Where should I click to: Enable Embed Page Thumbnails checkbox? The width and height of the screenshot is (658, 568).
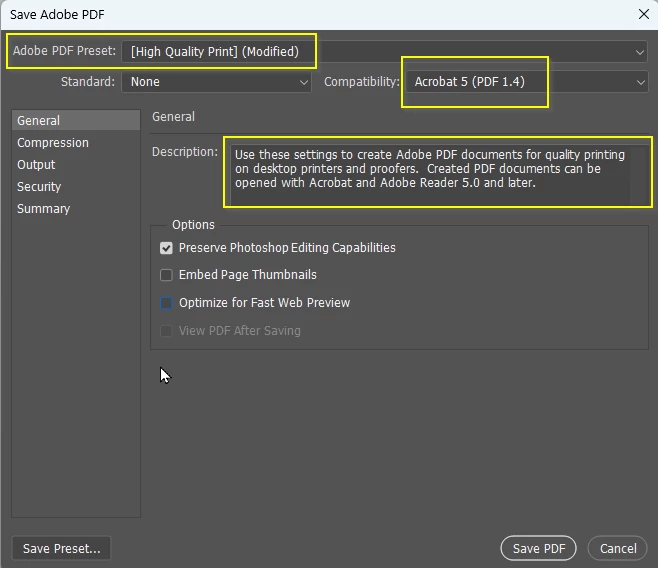pyautogui.click(x=166, y=275)
